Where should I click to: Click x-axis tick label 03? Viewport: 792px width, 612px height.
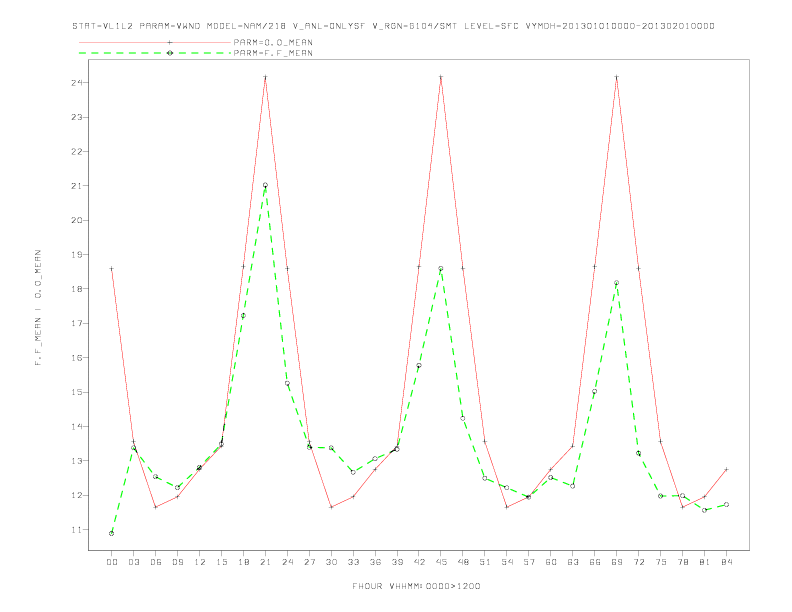click(133, 562)
